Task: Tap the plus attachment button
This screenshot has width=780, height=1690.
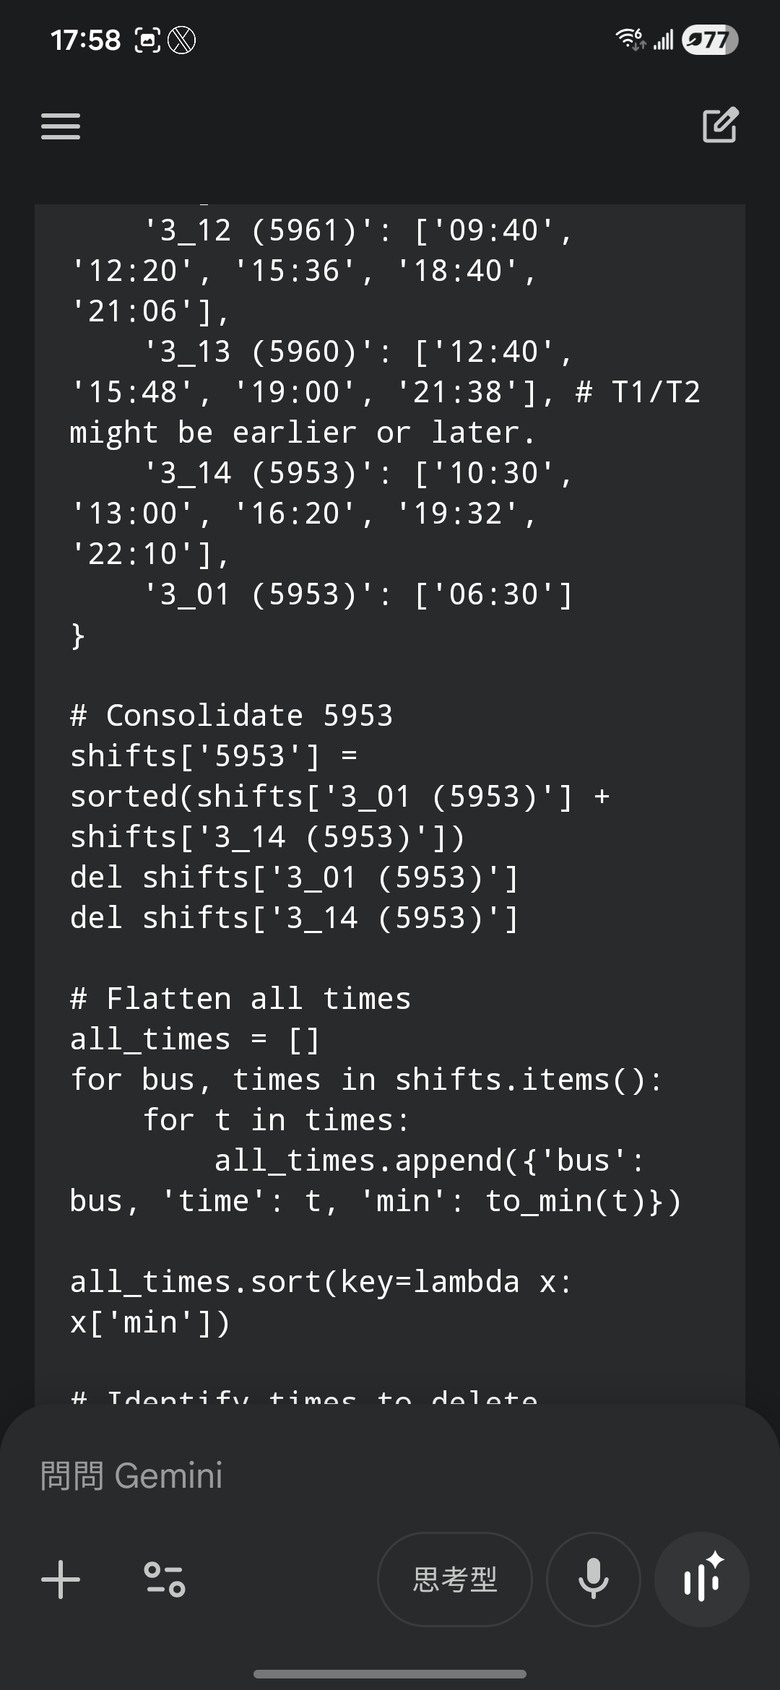Action: click(x=61, y=1579)
